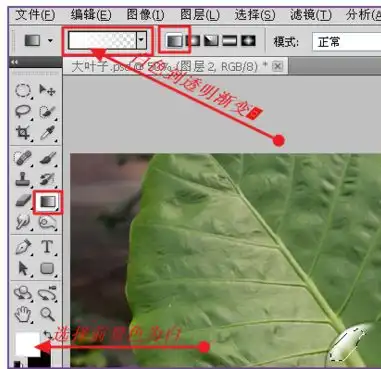Viewport: 381px width, 369px height.
Task: Click the white-to-transparent gradient preview
Action: point(102,40)
